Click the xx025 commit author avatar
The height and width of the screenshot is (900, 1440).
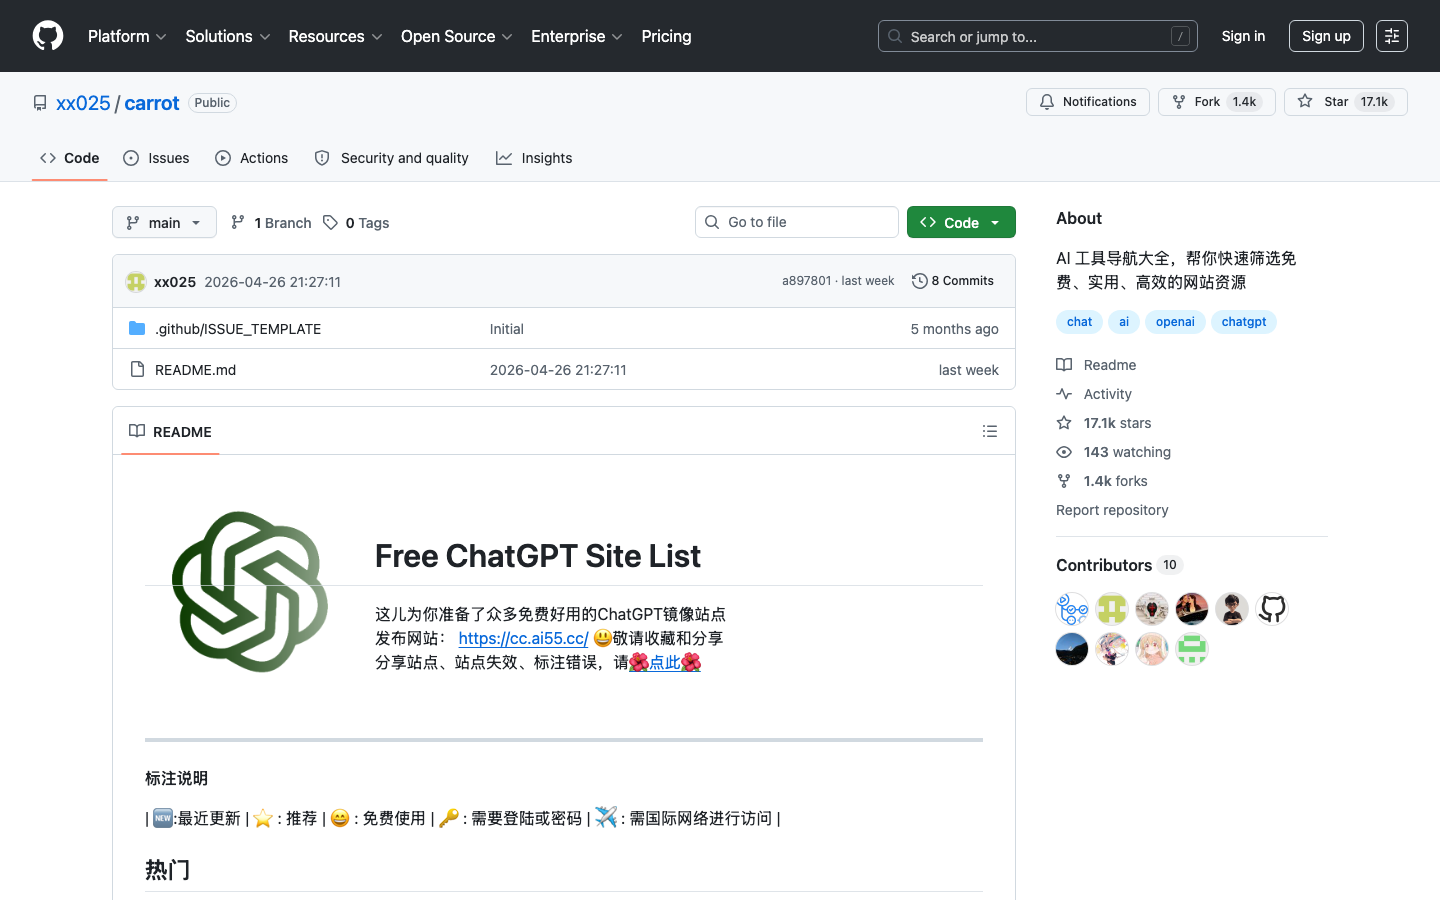tap(136, 282)
